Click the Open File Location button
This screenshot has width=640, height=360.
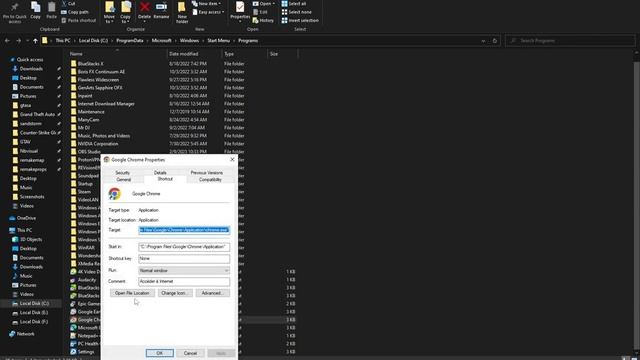(x=132, y=293)
